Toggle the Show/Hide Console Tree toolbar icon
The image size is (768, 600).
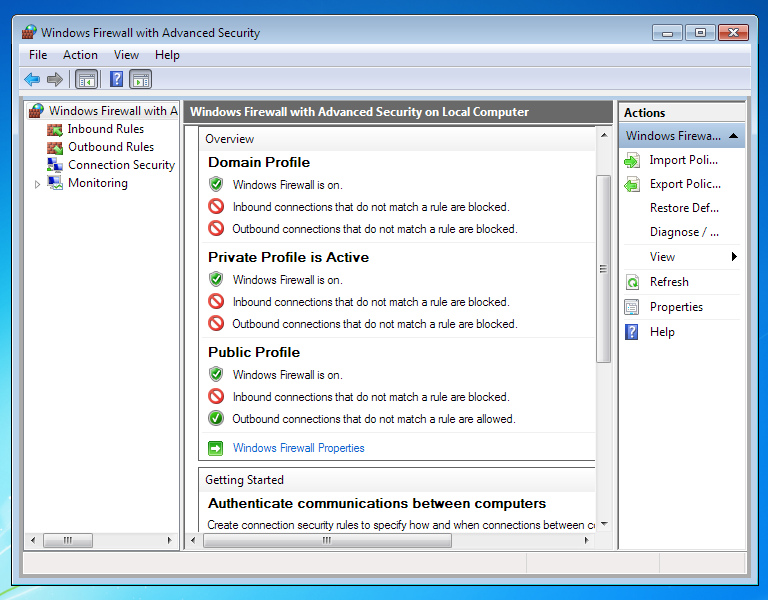pyautogui.click(x=87, y=79)
